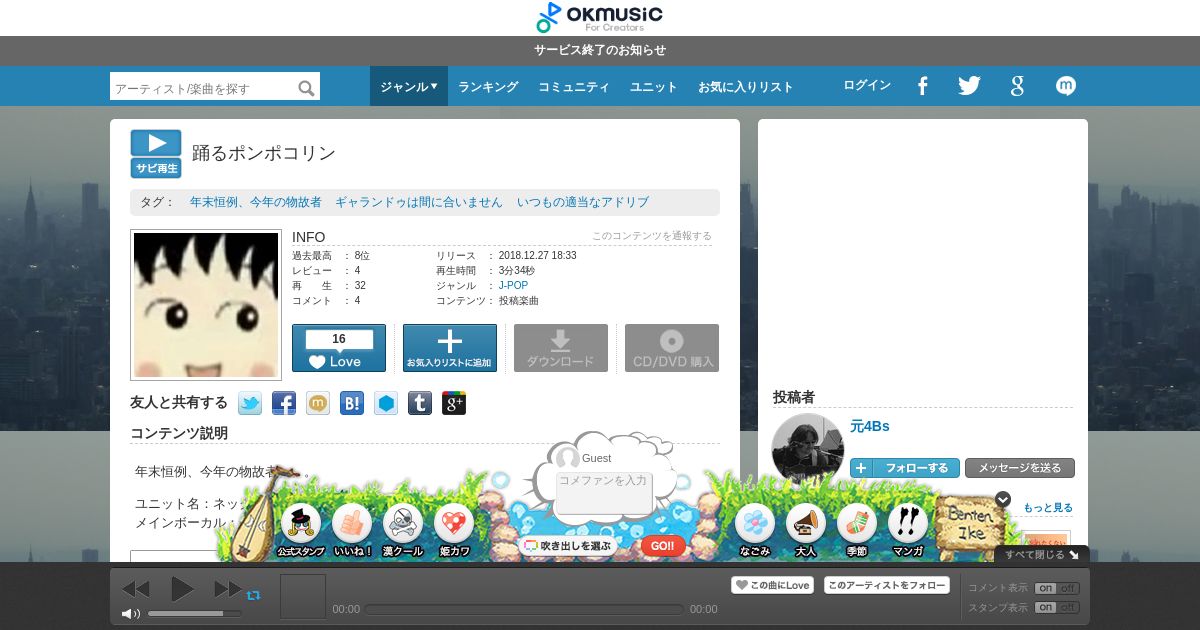The width and height of the screenshot is (1200, 630).
Task: Click the OKMusic logo
Action: [599, 17]
